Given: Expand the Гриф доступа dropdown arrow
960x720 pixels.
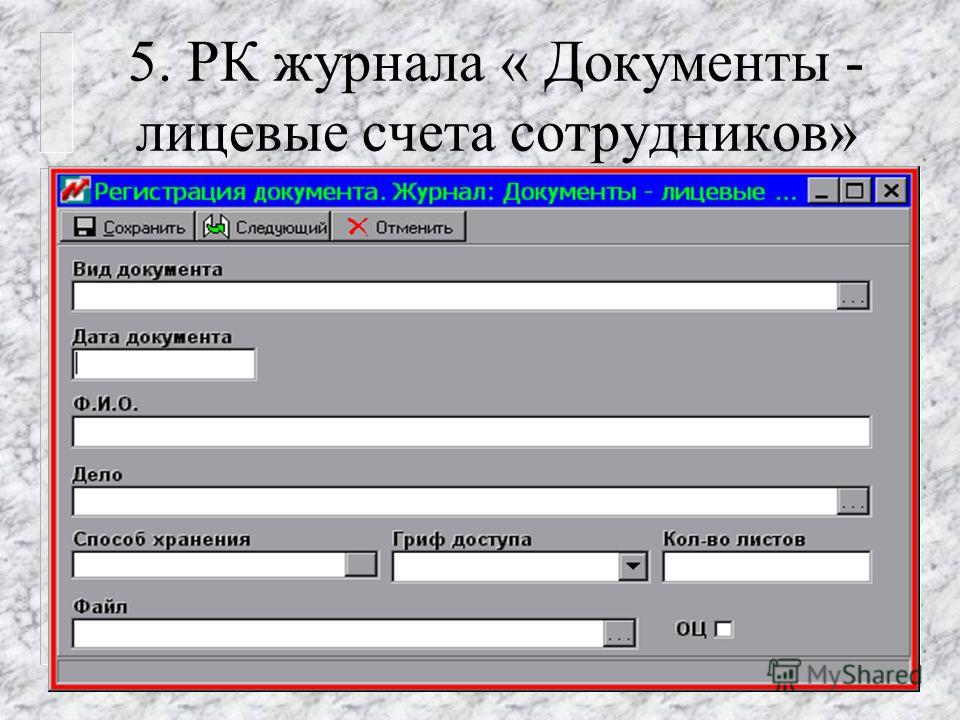Looking at the screenshot, I should coord(632,566).
